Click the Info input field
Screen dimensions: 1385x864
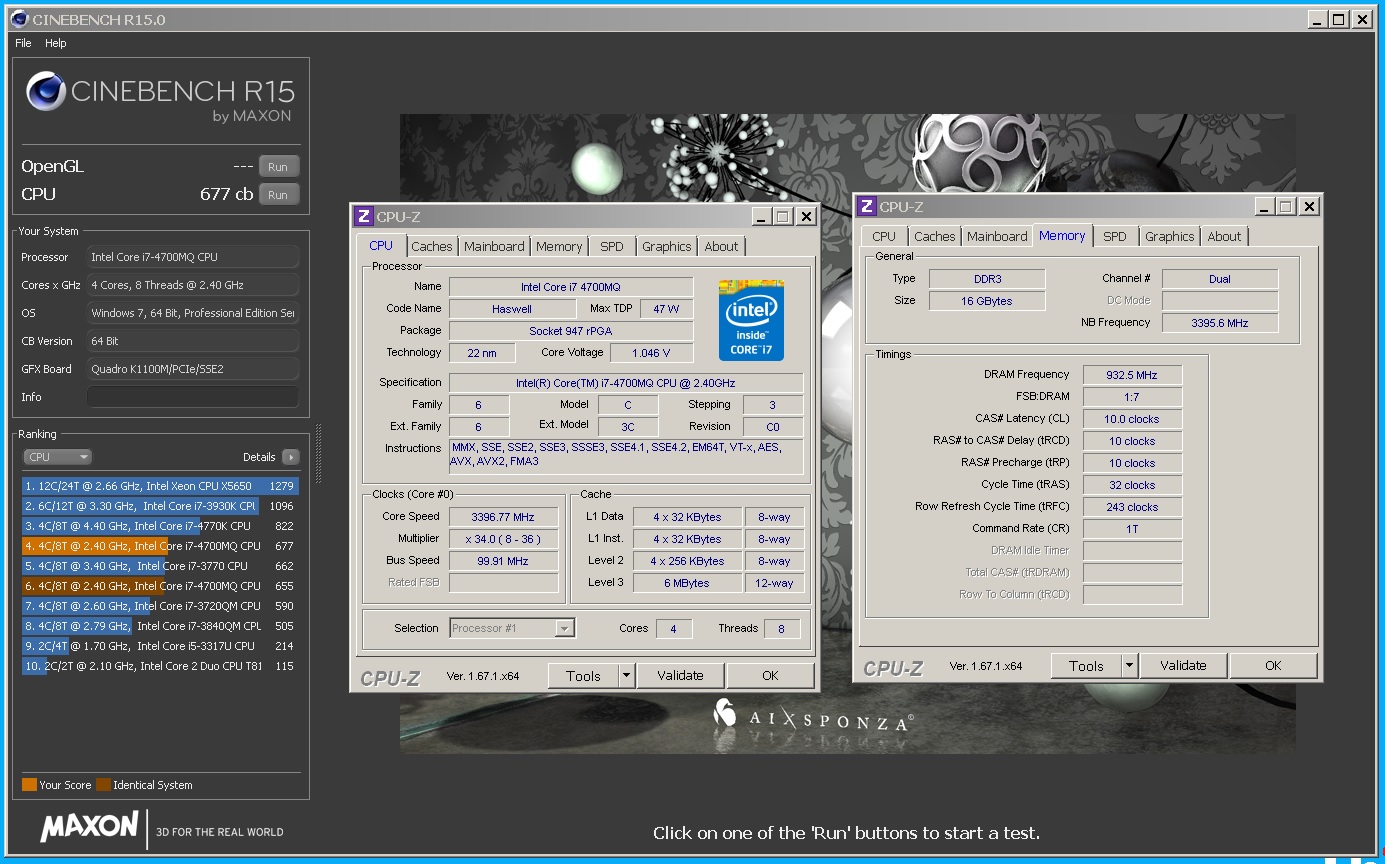[x=193, y=397]
